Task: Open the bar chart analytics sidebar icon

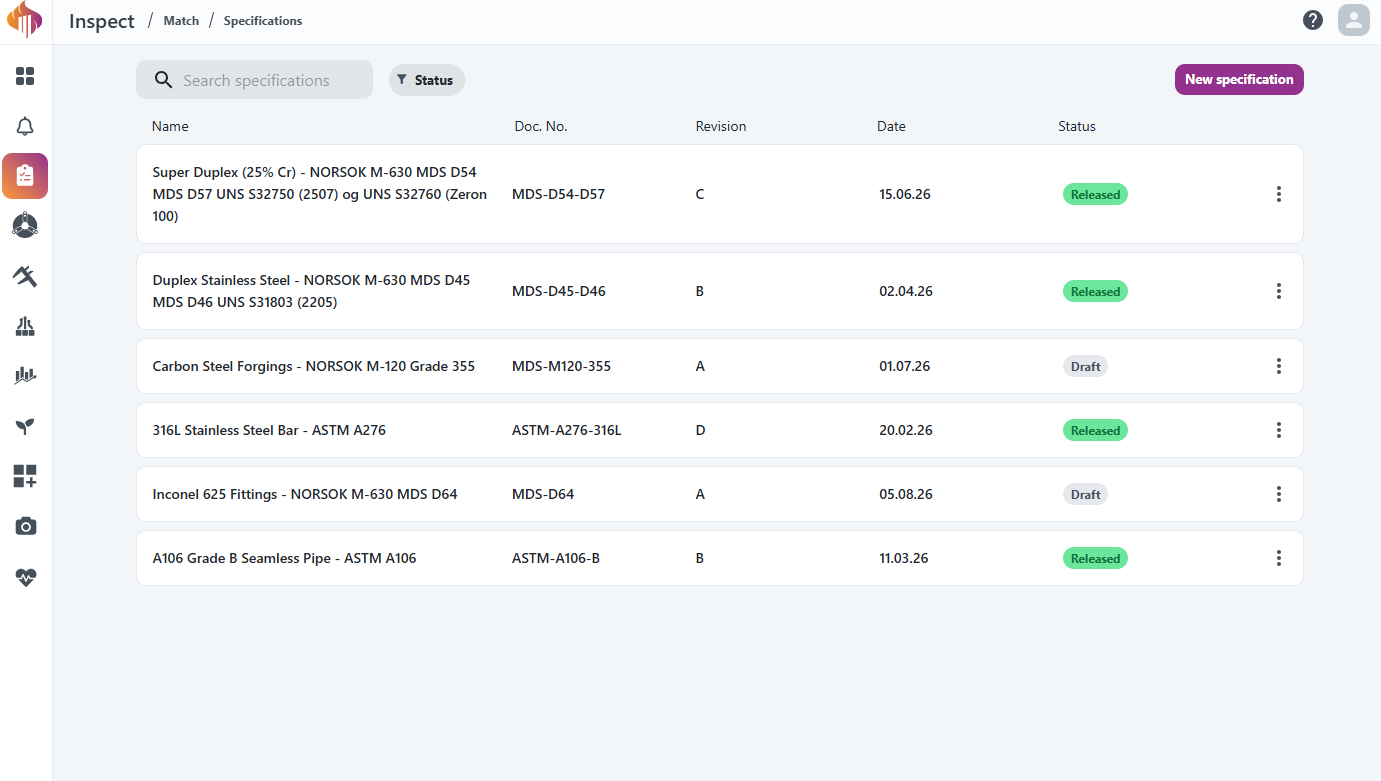Action: coord(25,376)
